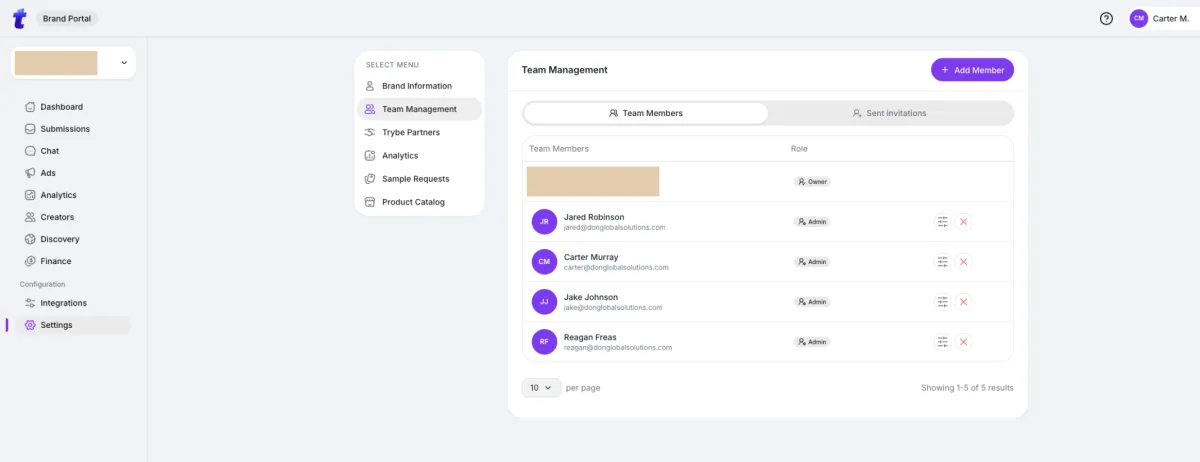This screenshot has width=1200, height=462.
Task: Click the email carter@donglobalsolutions.com
Action: [616, 268]
